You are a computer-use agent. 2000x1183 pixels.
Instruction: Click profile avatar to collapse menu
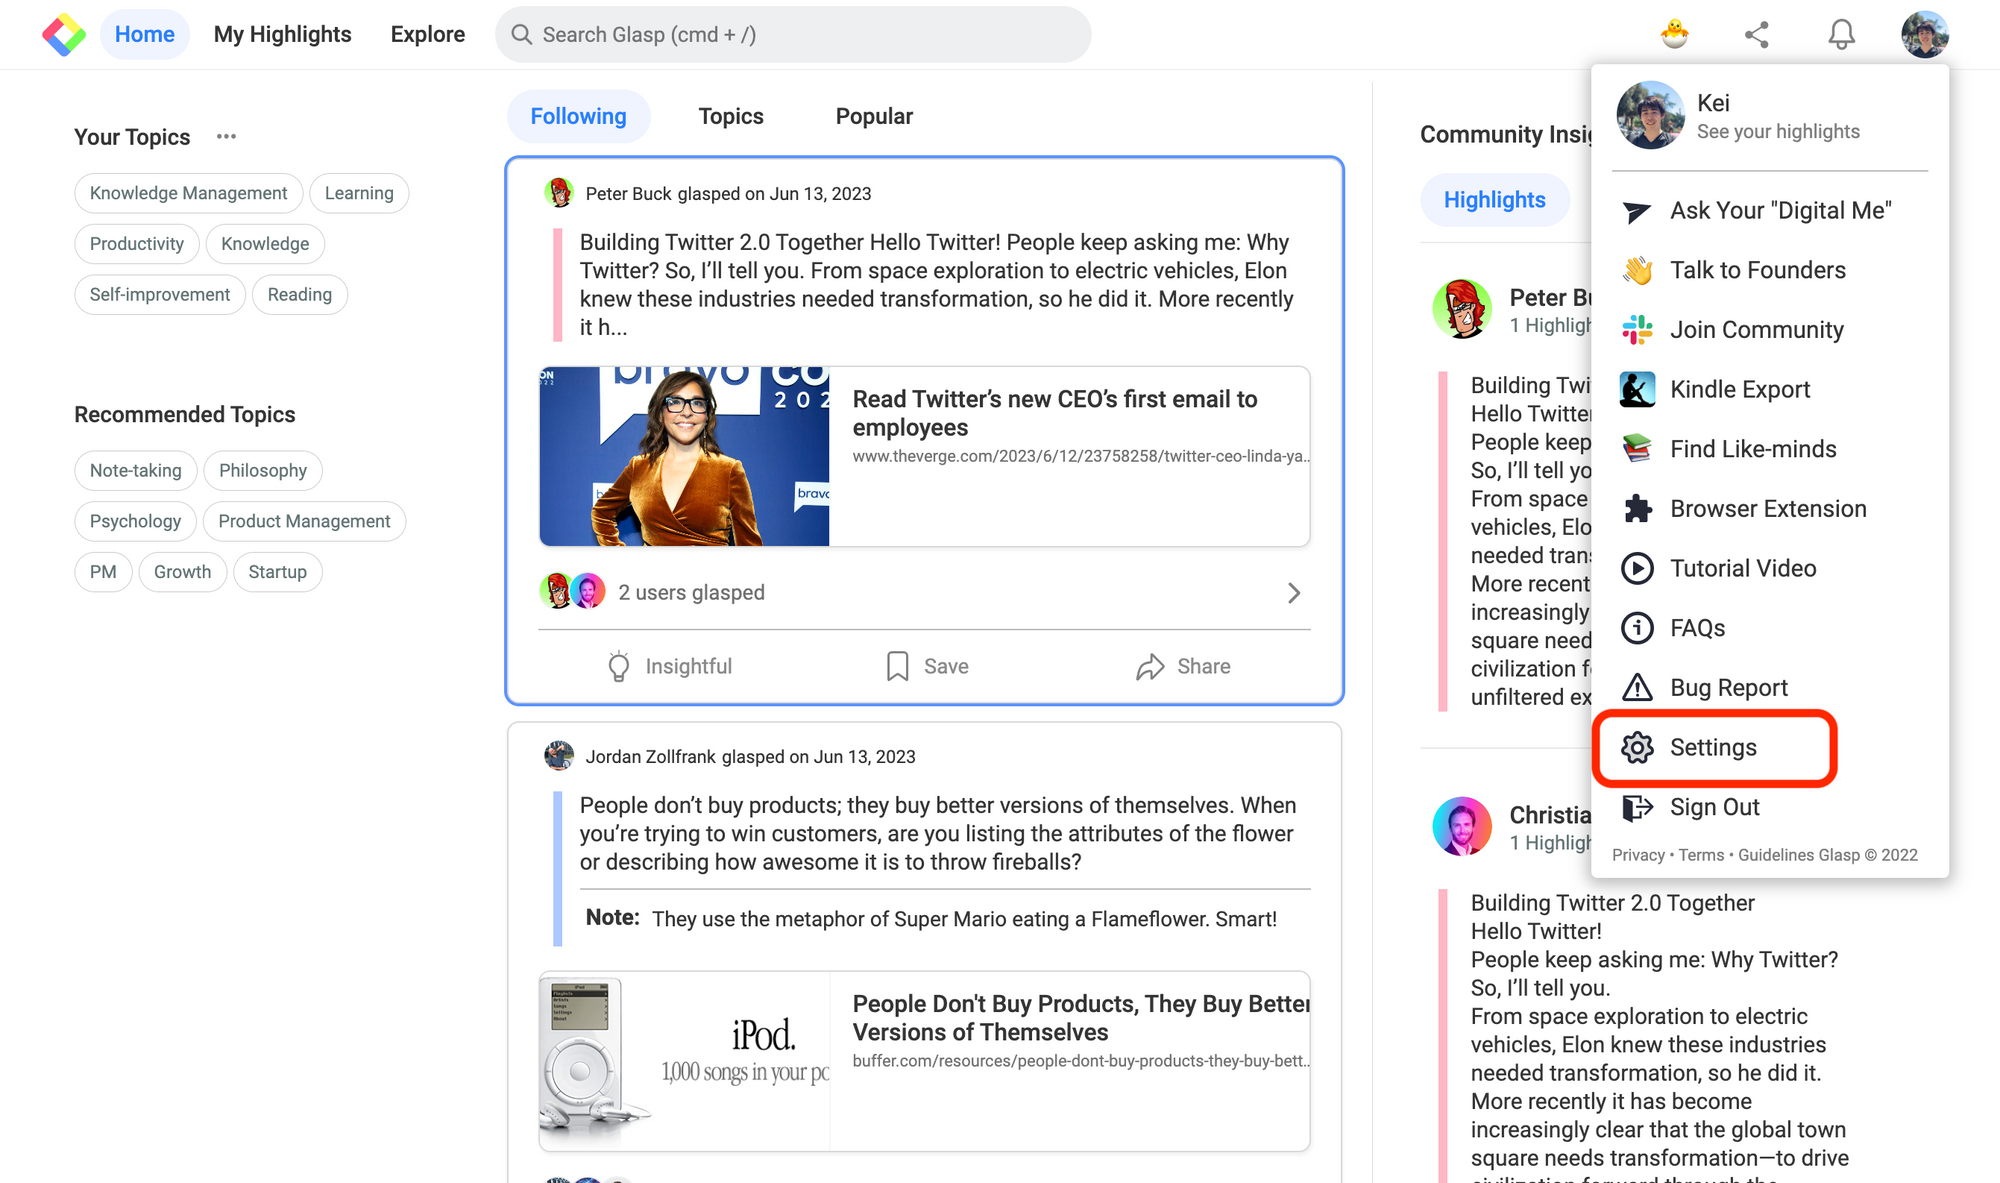pos(1924,35)
